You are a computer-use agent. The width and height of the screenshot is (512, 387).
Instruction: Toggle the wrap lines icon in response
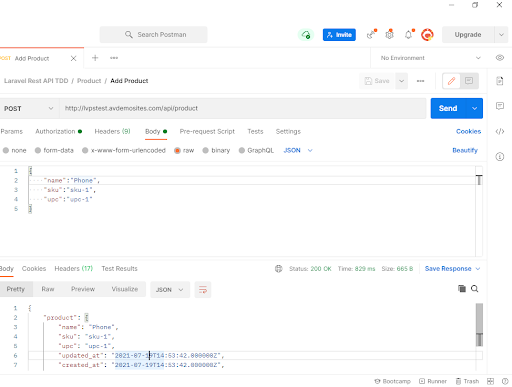[x=203, y=289]
